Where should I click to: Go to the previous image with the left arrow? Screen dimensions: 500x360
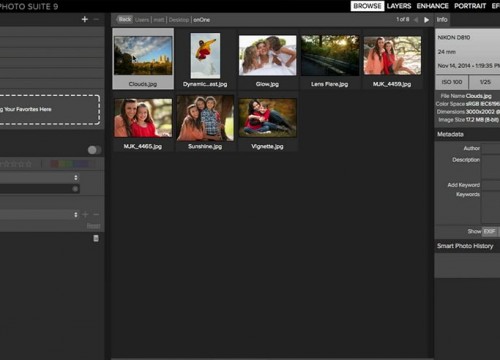click(x=416, y=20)
